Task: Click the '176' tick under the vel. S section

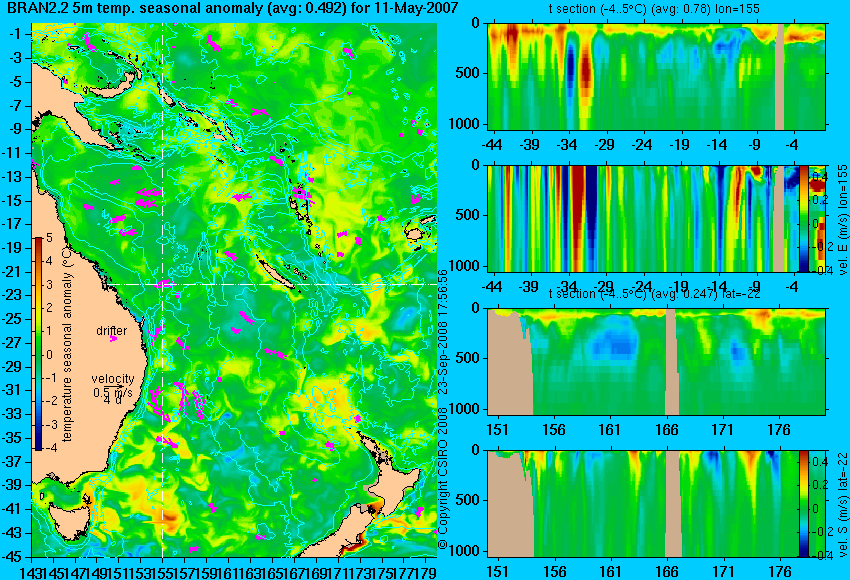Action: [780, 572]
